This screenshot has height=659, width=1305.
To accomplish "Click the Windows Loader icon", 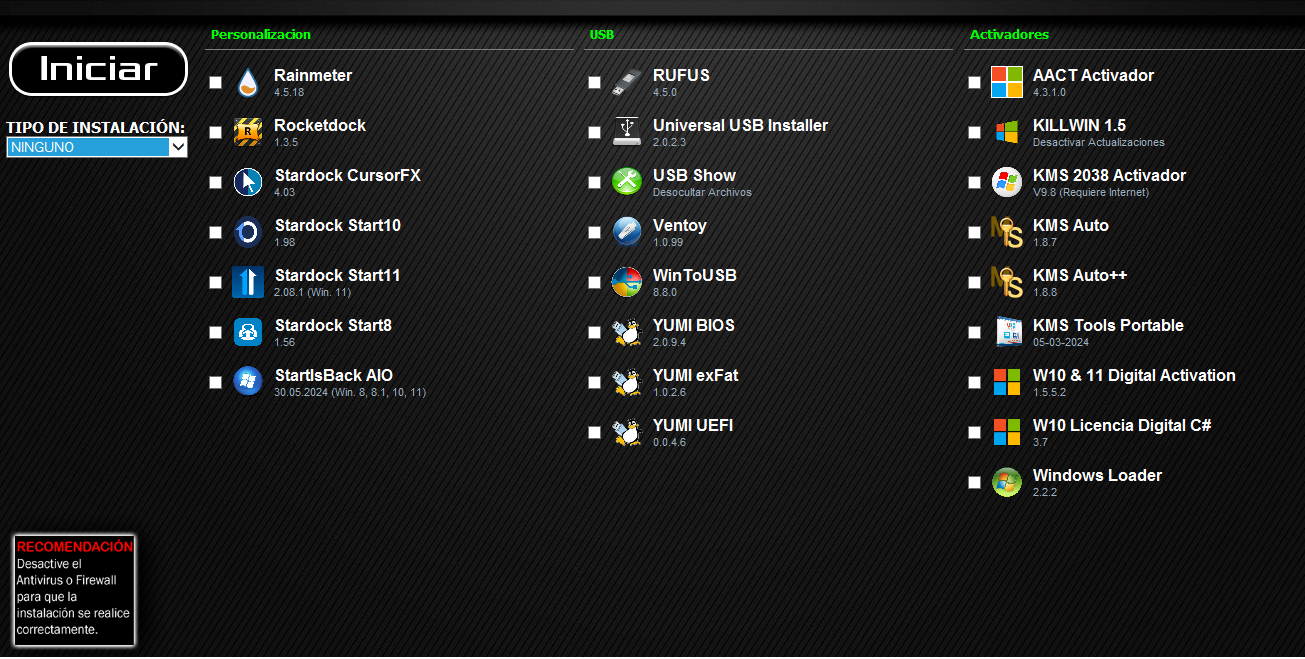I will (x=1007, y=482).
